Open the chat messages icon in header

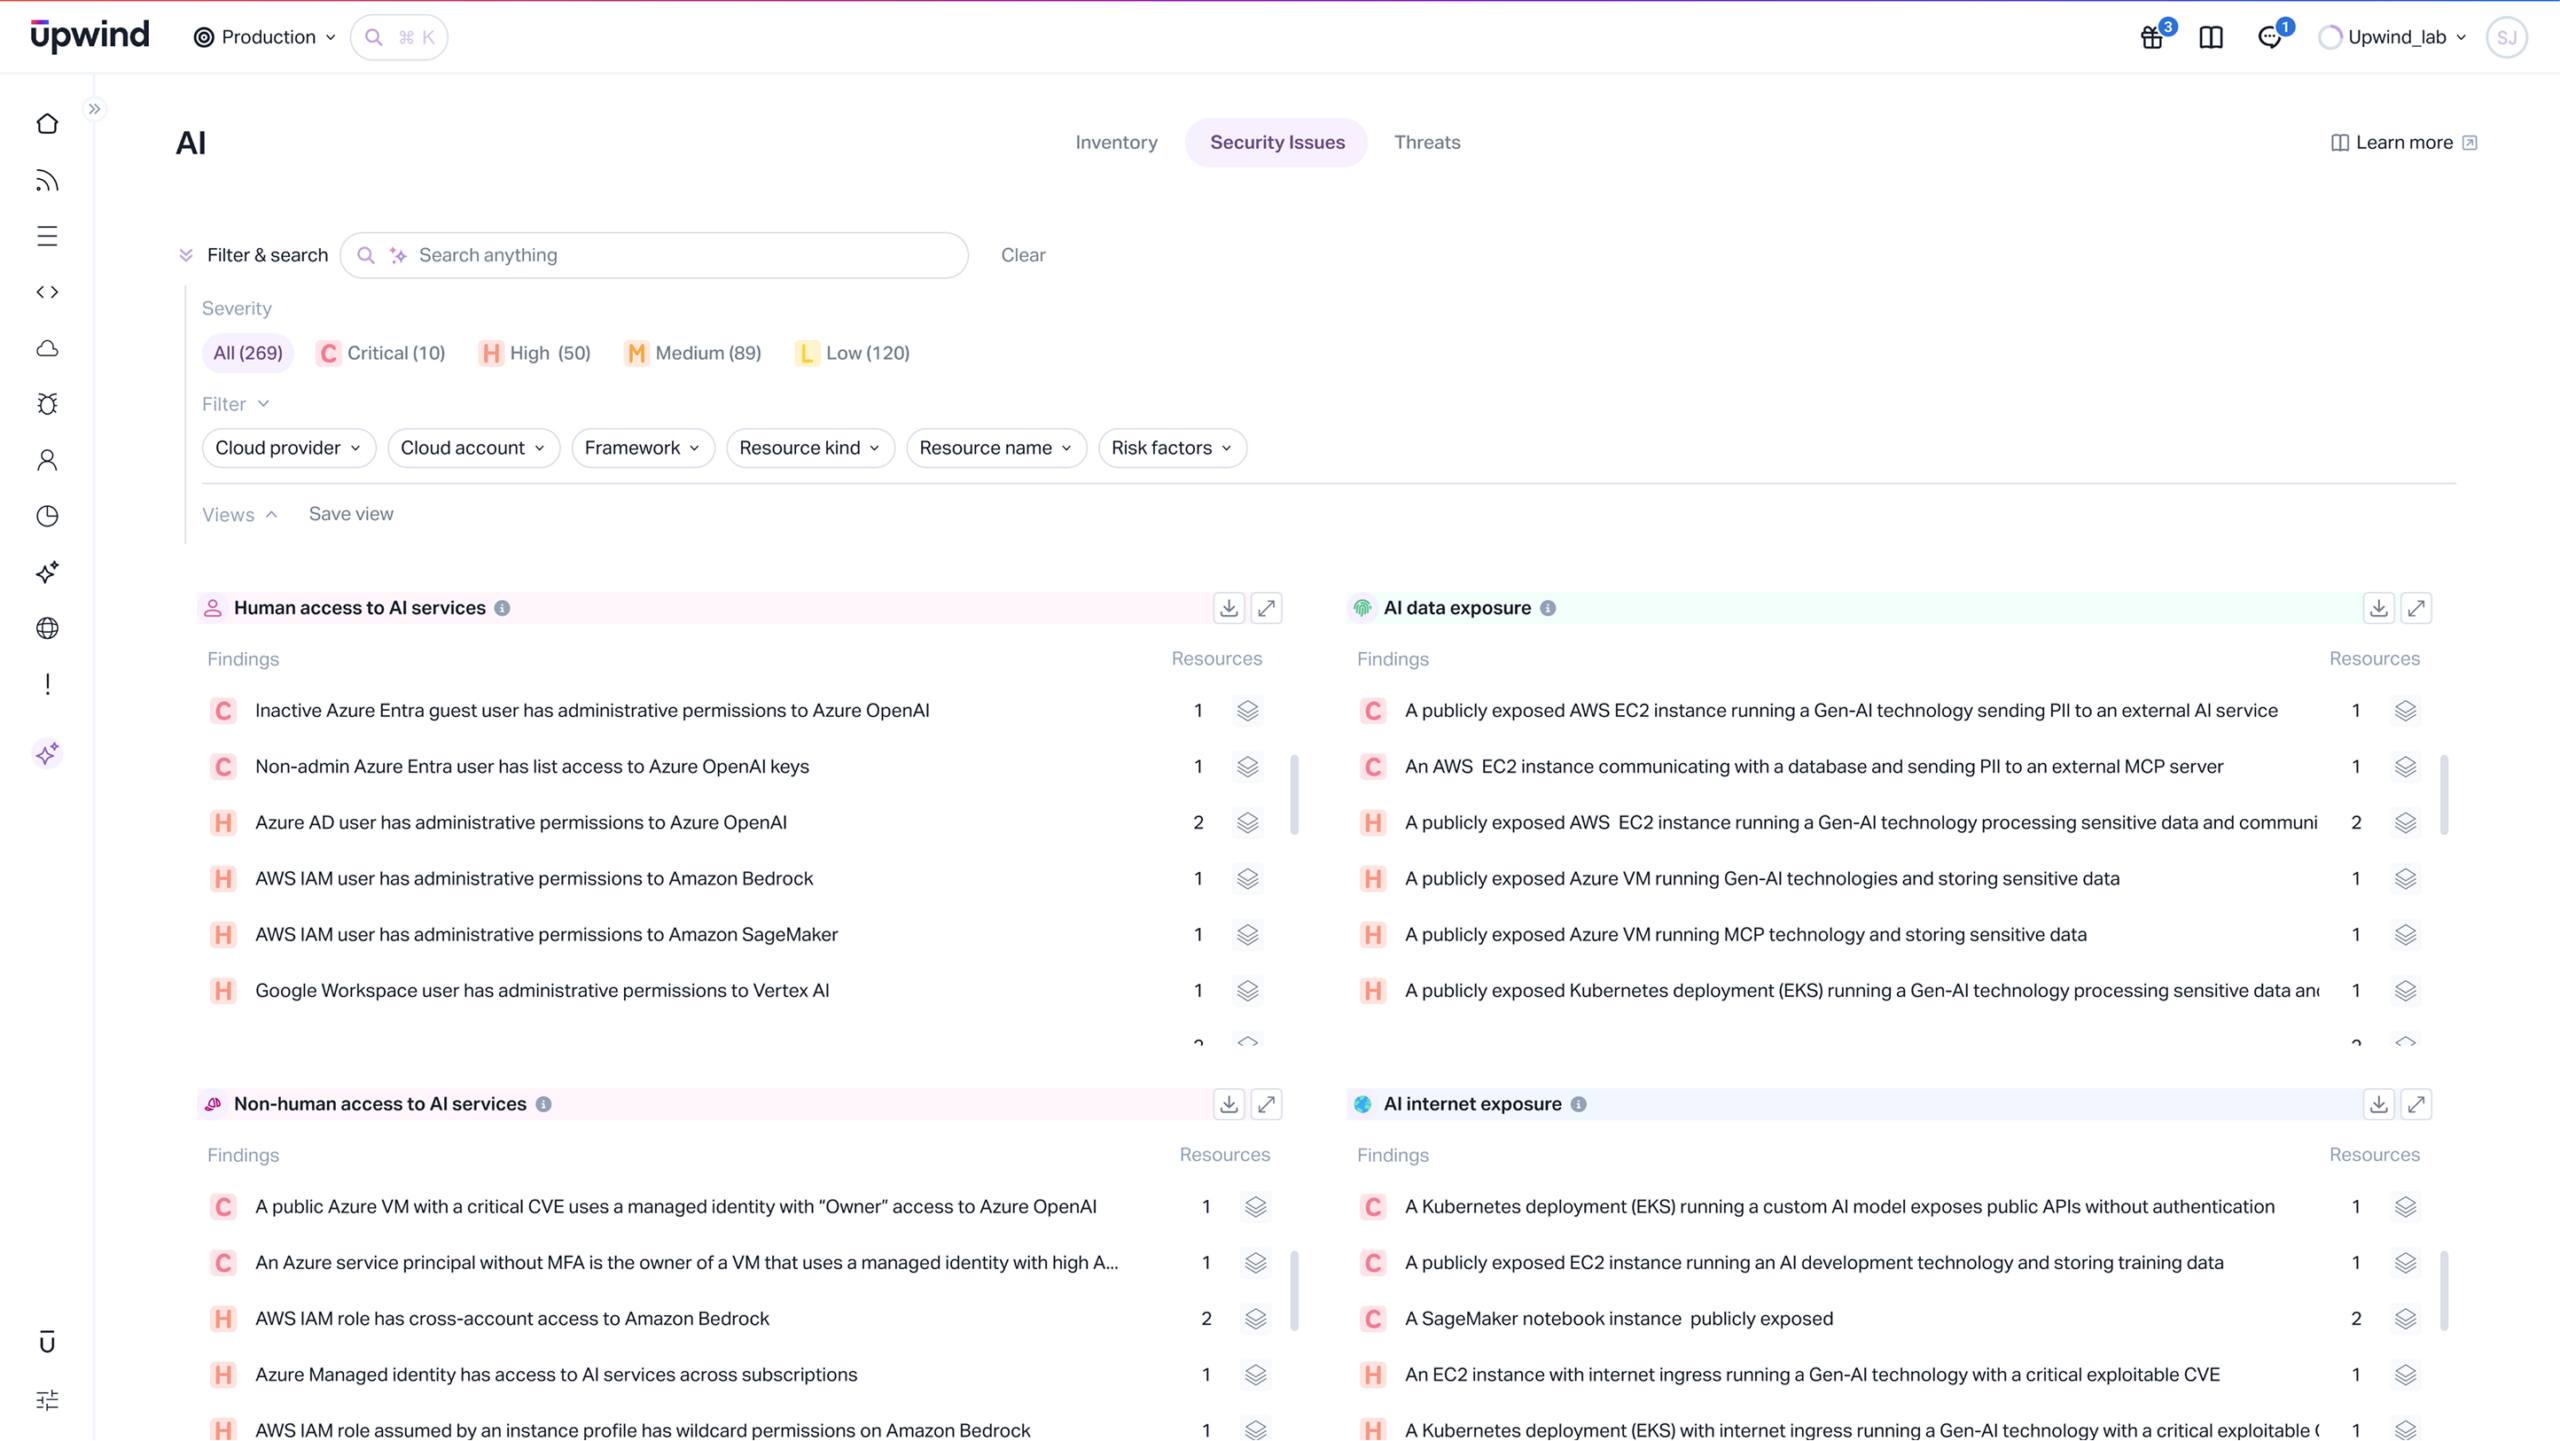coord(2270,37)
